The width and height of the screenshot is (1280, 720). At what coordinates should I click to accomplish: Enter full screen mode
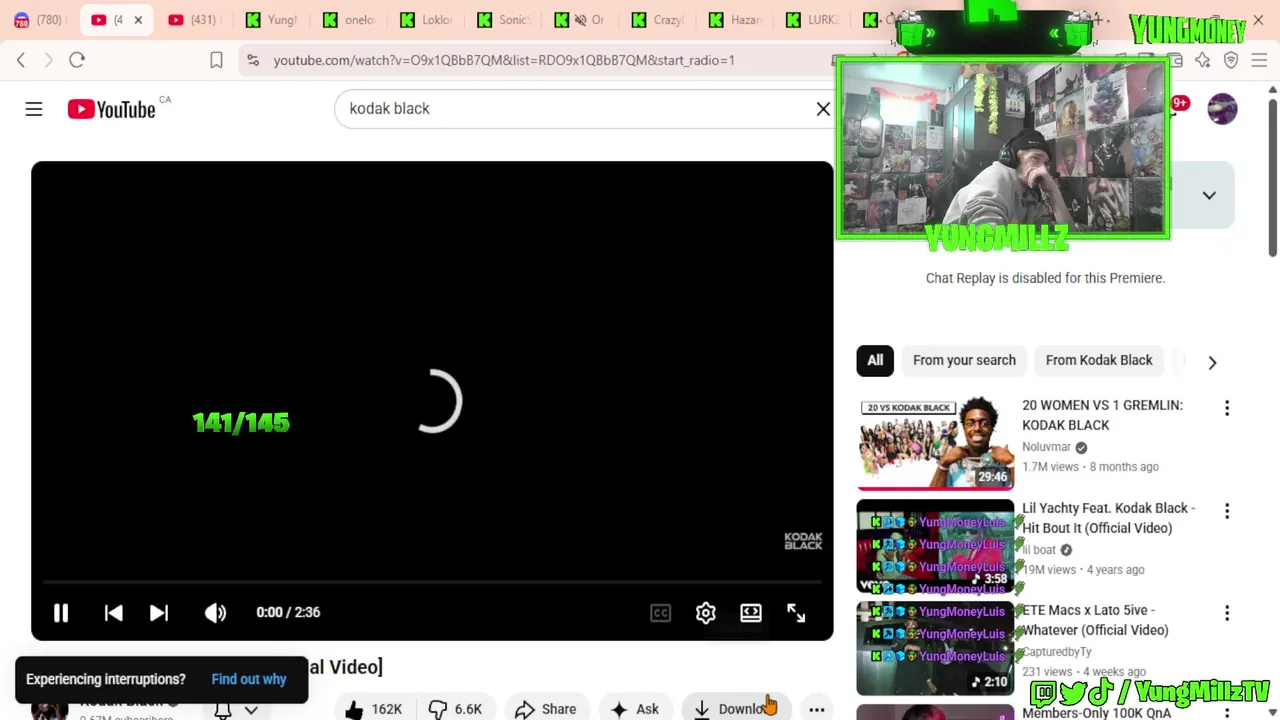796,613
